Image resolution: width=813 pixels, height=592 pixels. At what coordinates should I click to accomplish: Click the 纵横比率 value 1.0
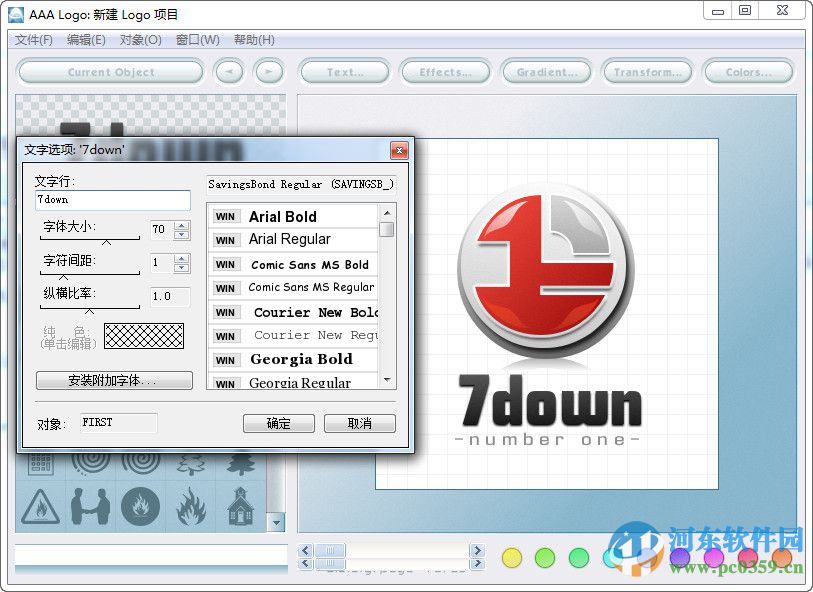170,297
